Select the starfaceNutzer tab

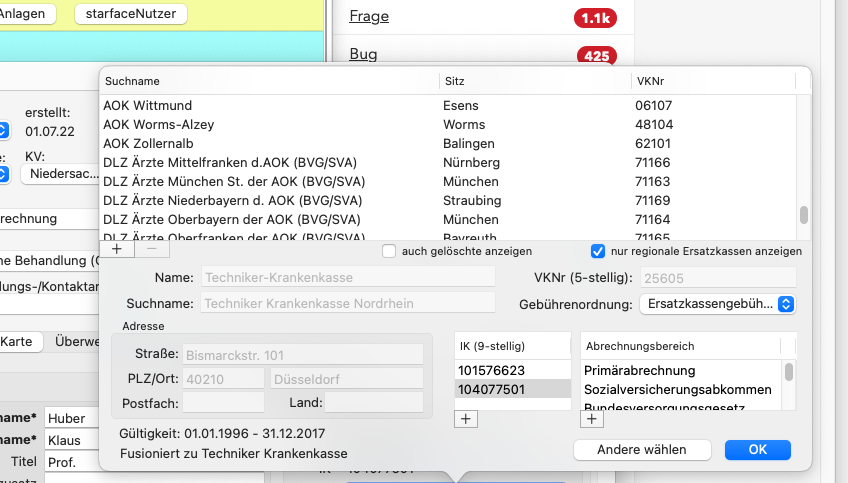131,14
